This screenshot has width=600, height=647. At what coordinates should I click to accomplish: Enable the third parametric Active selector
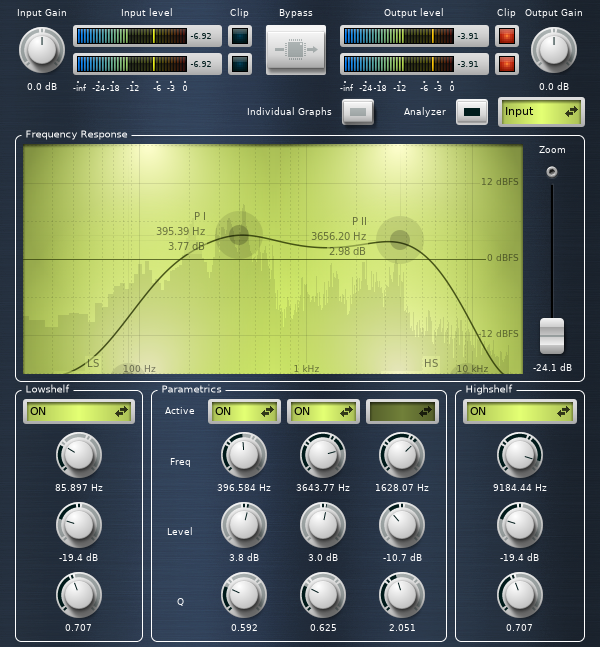pos(402,411)
